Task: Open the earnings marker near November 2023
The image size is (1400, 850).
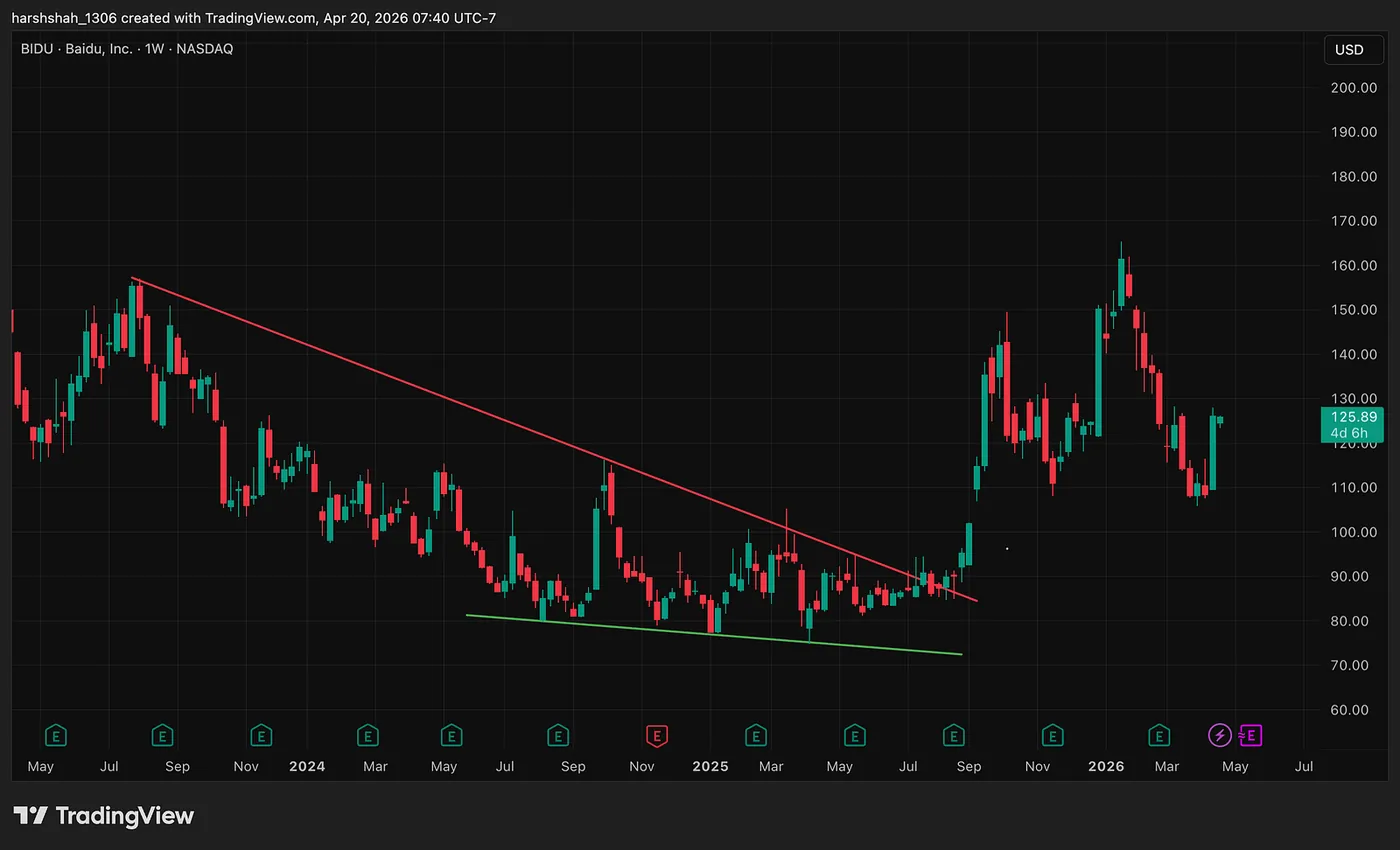Action: coord(261,736)
